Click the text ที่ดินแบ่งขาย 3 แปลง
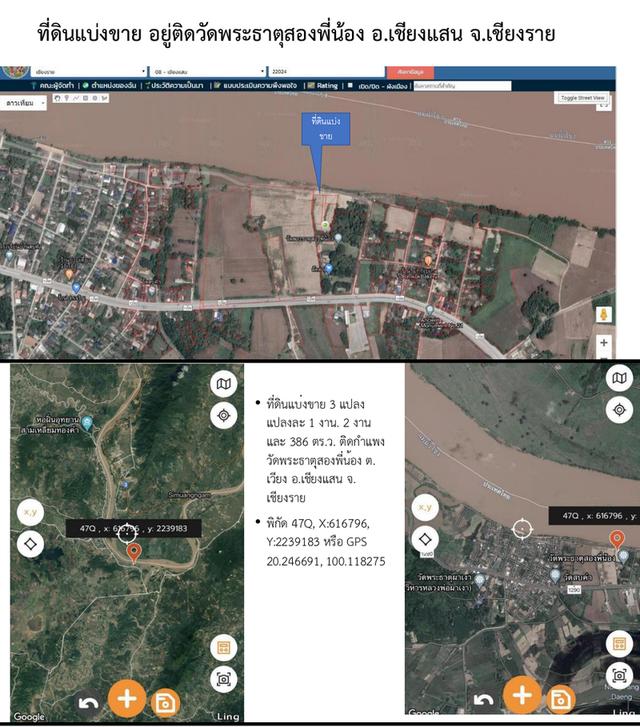640x727 pixels. [315, 404]
